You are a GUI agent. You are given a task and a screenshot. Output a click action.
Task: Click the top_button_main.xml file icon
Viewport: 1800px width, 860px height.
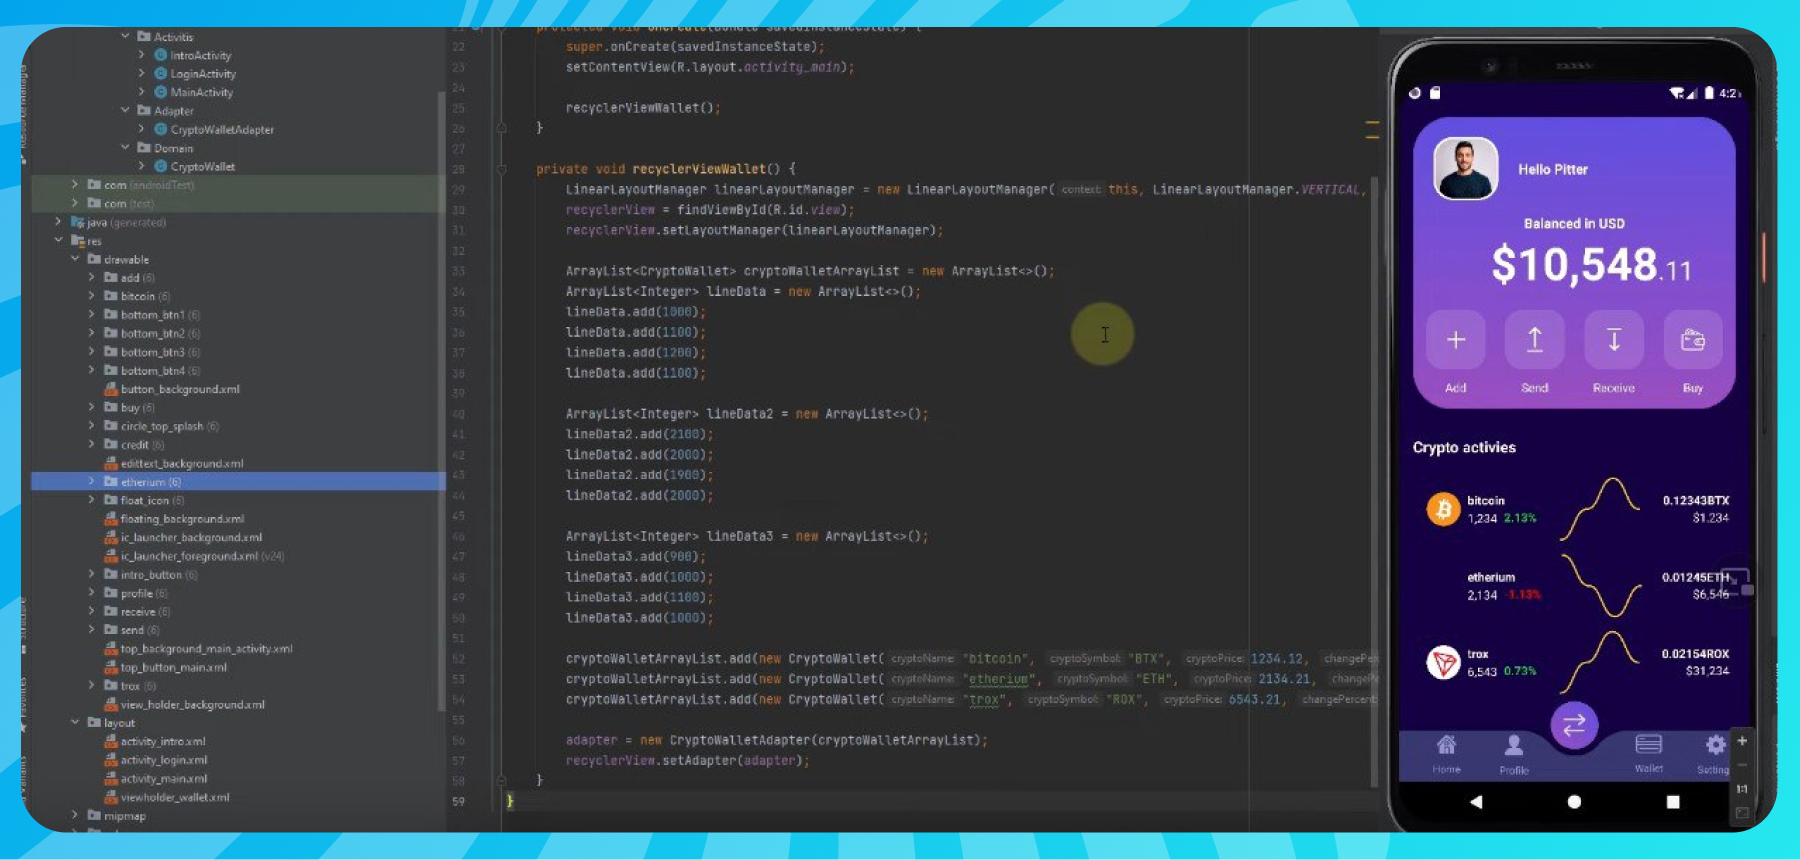point(111,667)
